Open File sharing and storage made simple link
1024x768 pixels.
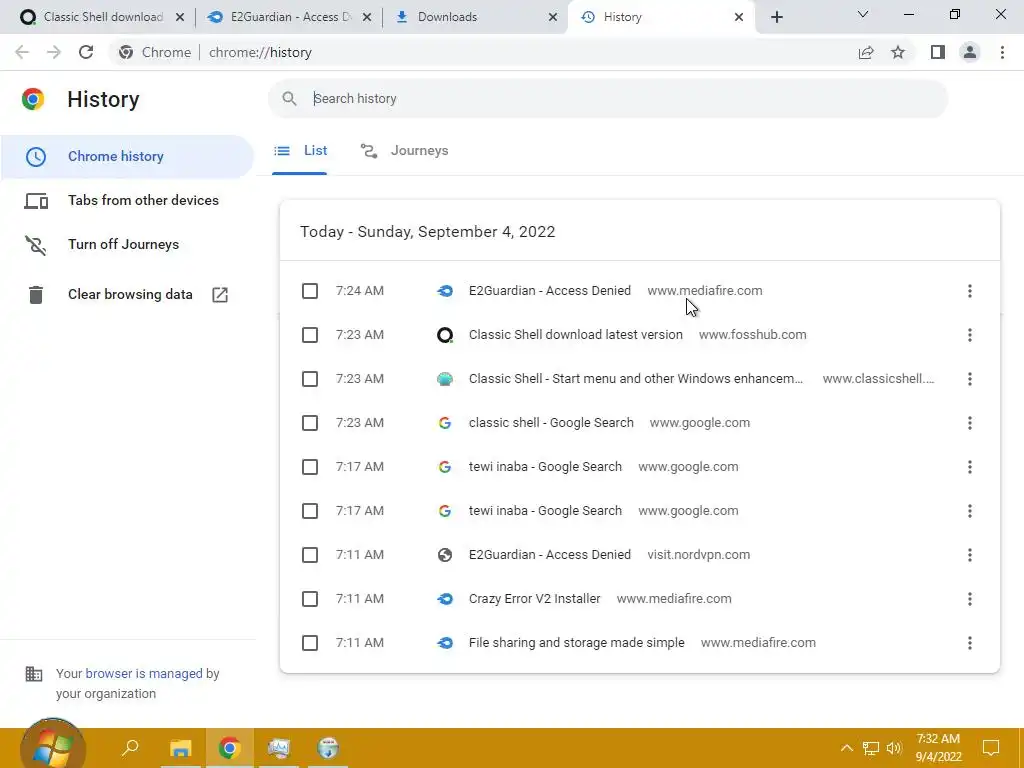[577, 643]
